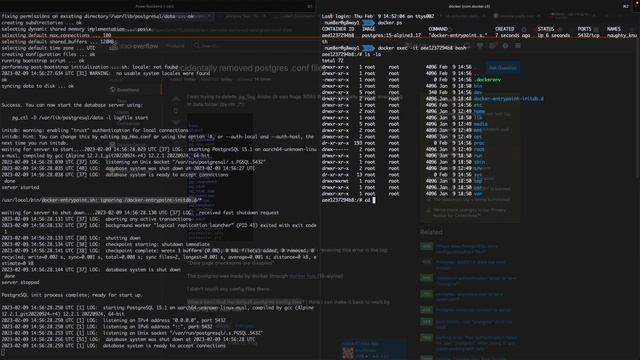The height and width of the screenshot is (360, 640).
Task: Open the Stack Overflow header hamburger icon
Action: 518,46
